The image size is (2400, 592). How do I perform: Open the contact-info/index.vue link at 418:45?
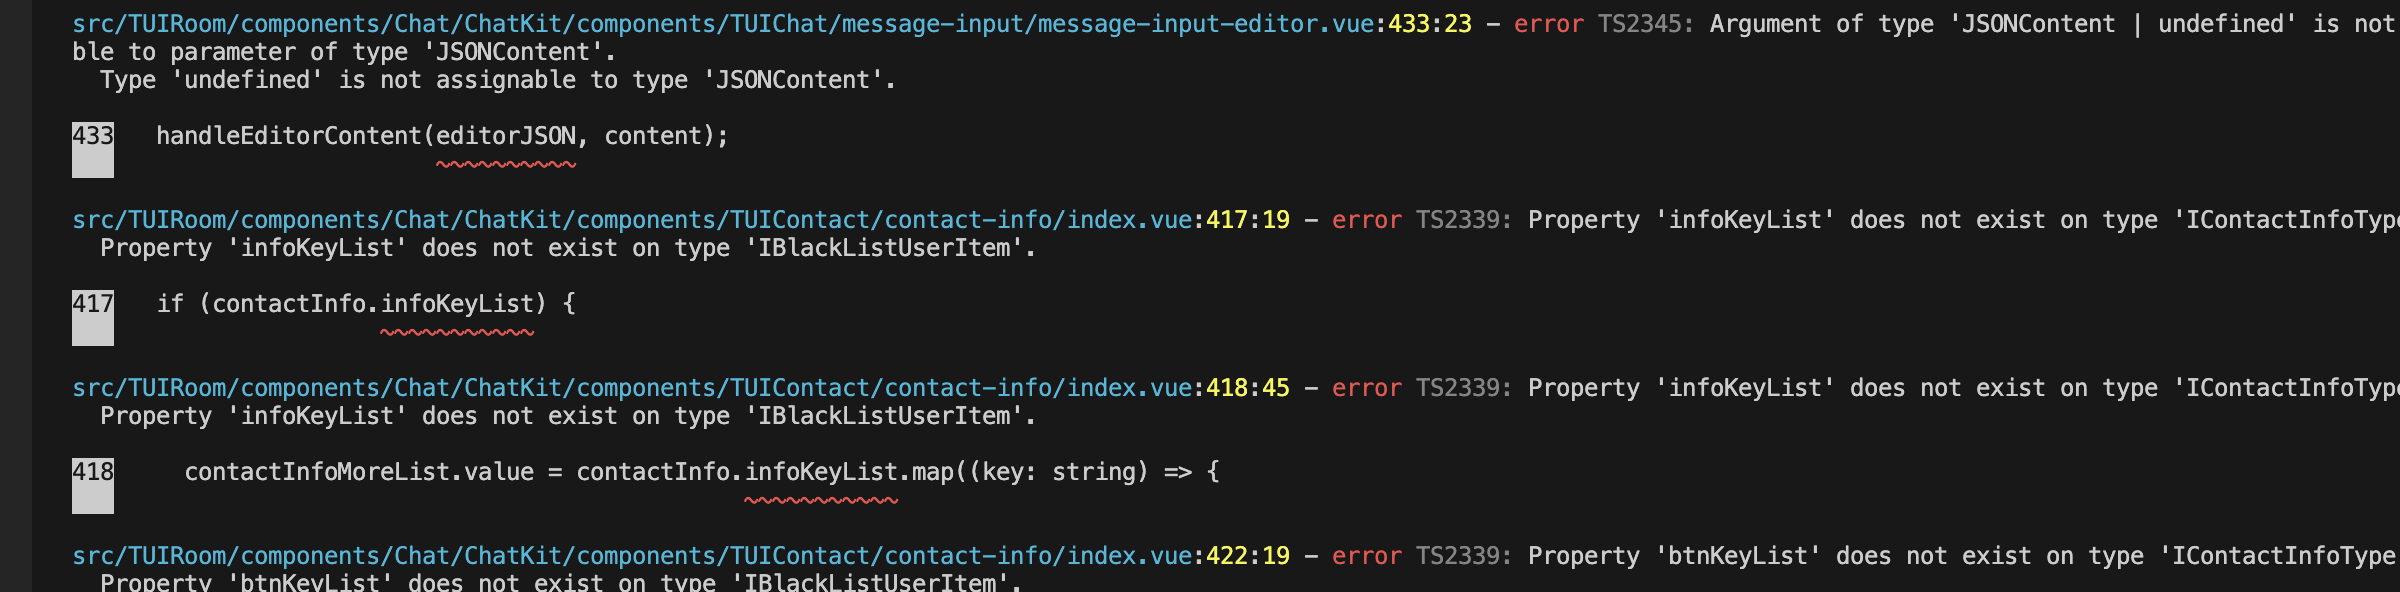coord(632,388)
